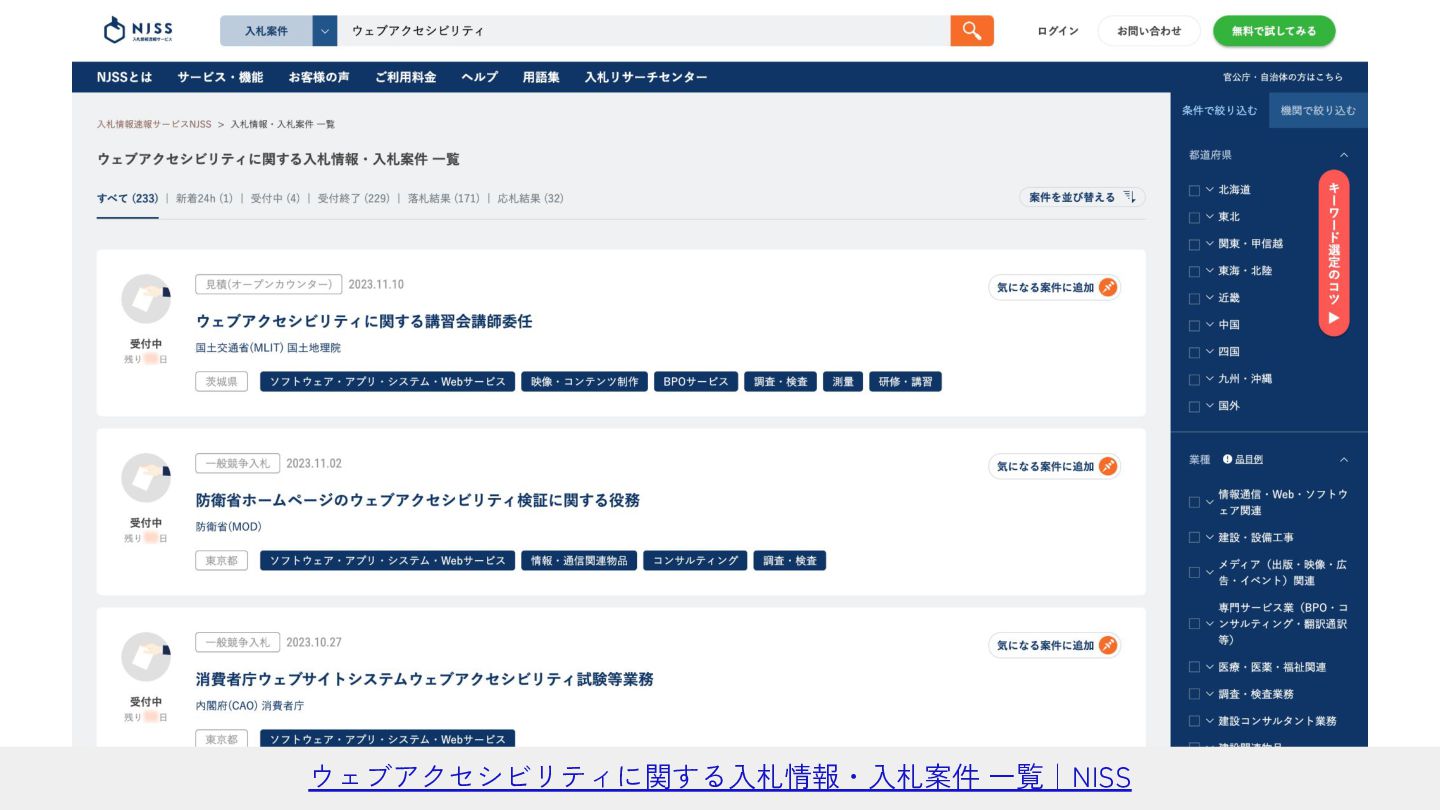Select the すべて (233) tab

tap(127, 198)
